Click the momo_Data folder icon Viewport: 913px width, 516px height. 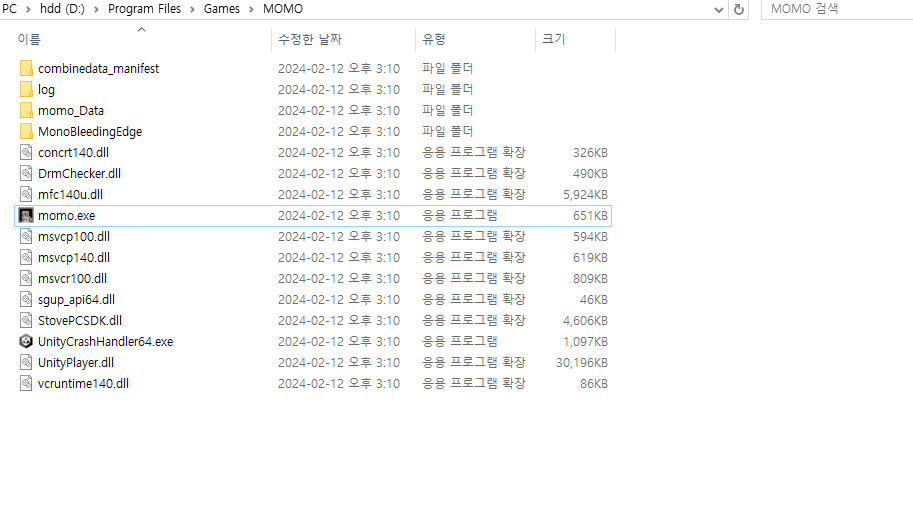(26, 111)
